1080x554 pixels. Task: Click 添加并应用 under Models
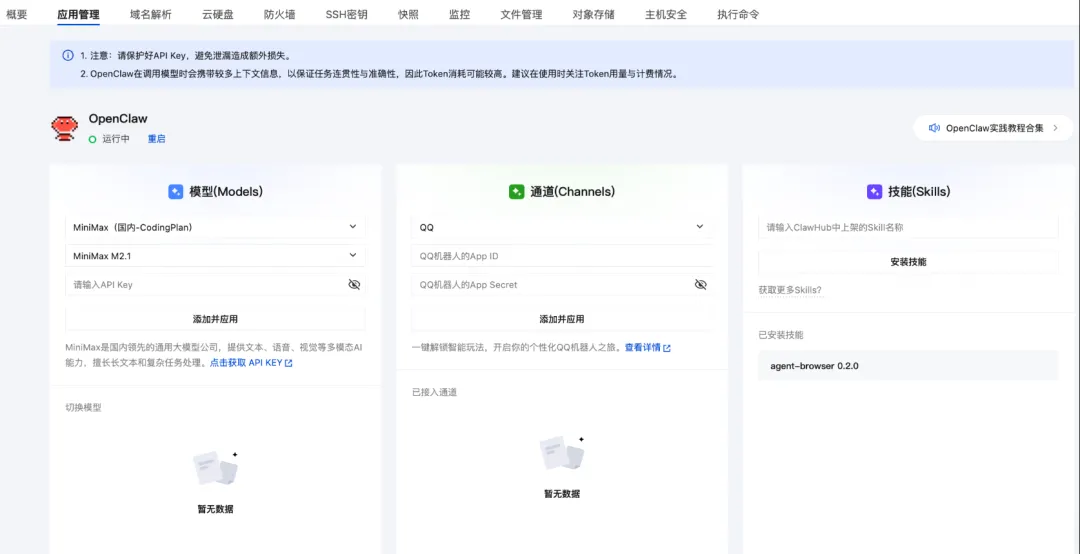pos(216,319)
